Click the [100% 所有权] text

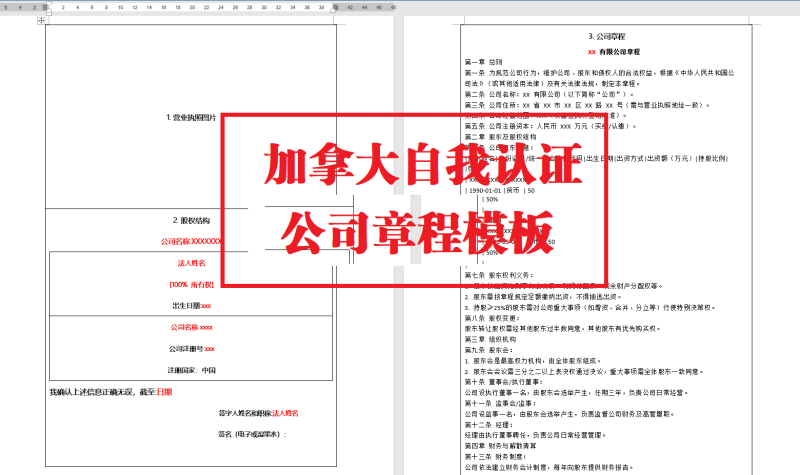(x=191, y=285)
